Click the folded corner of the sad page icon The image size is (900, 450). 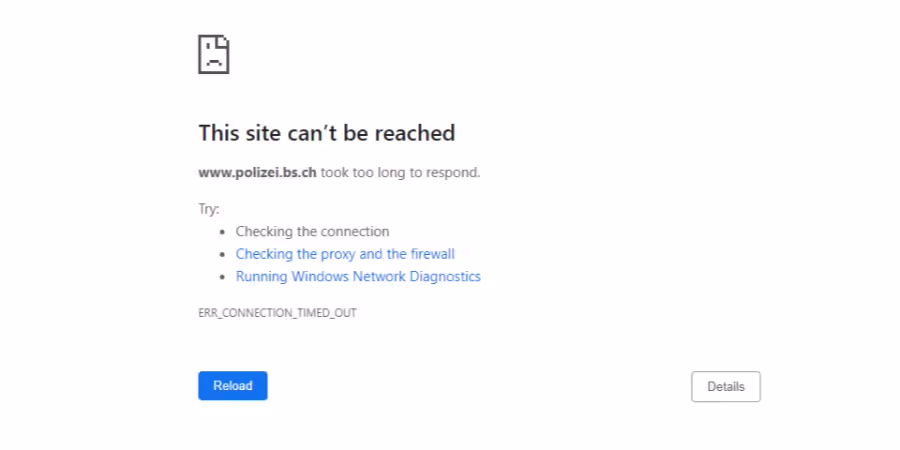point(224,41)
